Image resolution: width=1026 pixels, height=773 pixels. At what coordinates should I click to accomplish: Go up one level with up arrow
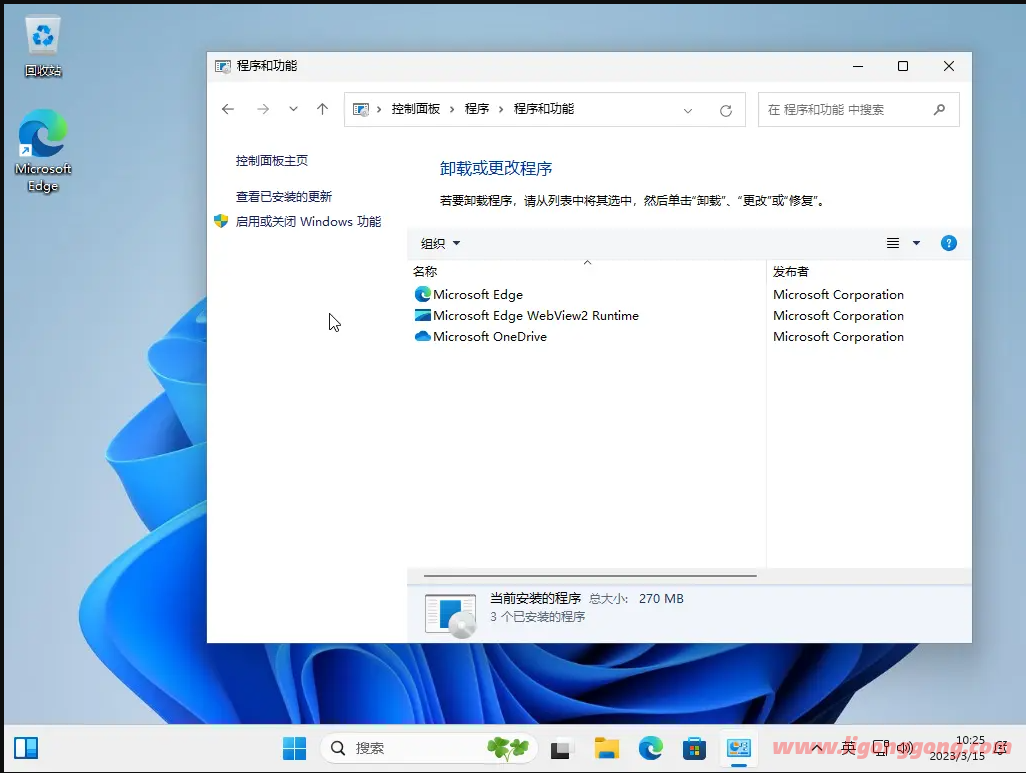323,109
